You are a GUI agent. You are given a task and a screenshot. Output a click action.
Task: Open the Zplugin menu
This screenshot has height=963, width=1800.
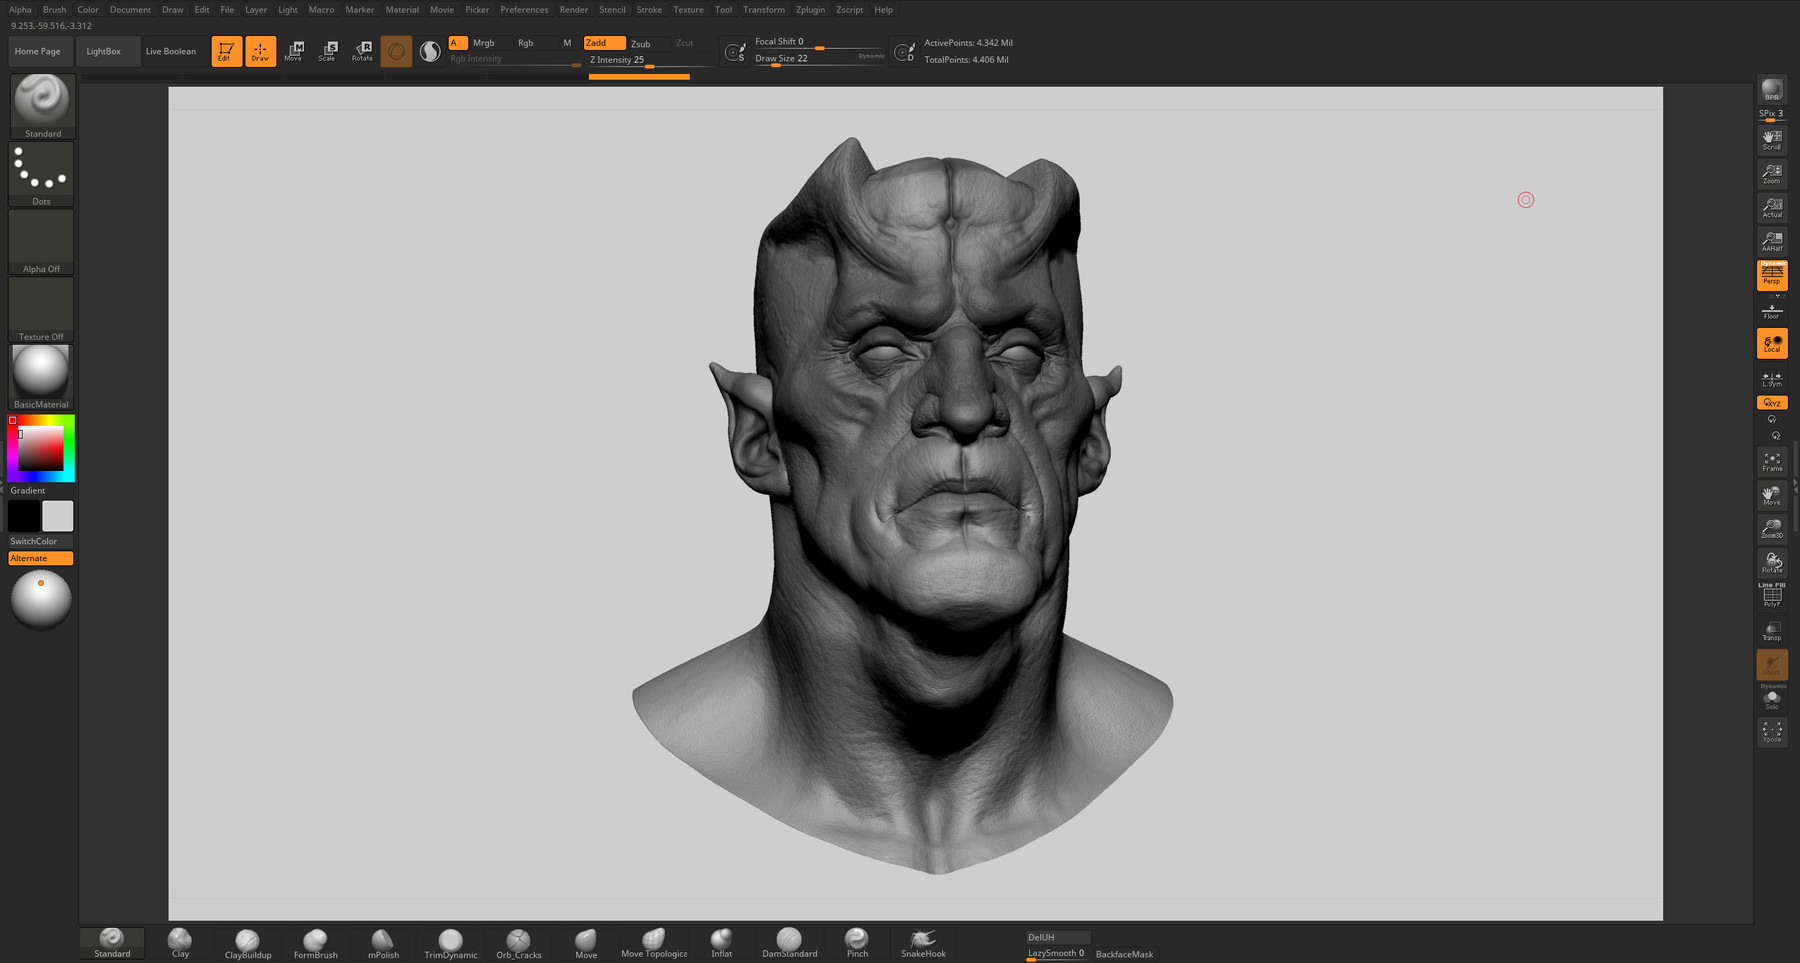pos(810,10)
